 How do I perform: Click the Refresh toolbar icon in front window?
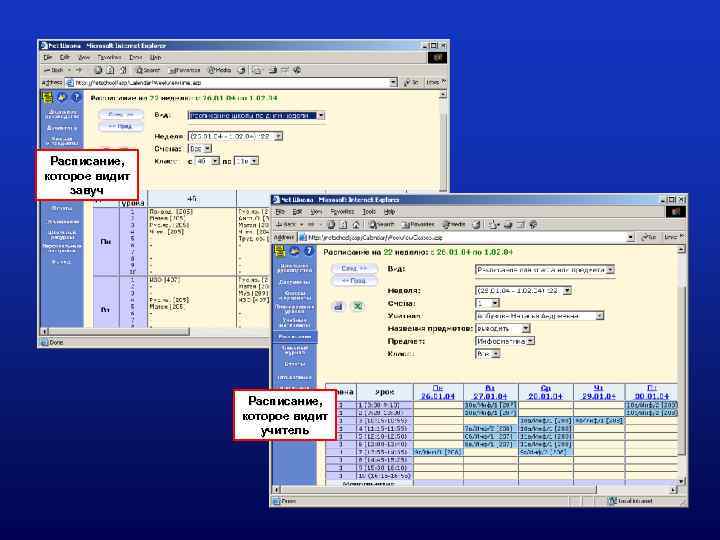tap(343, 225)
